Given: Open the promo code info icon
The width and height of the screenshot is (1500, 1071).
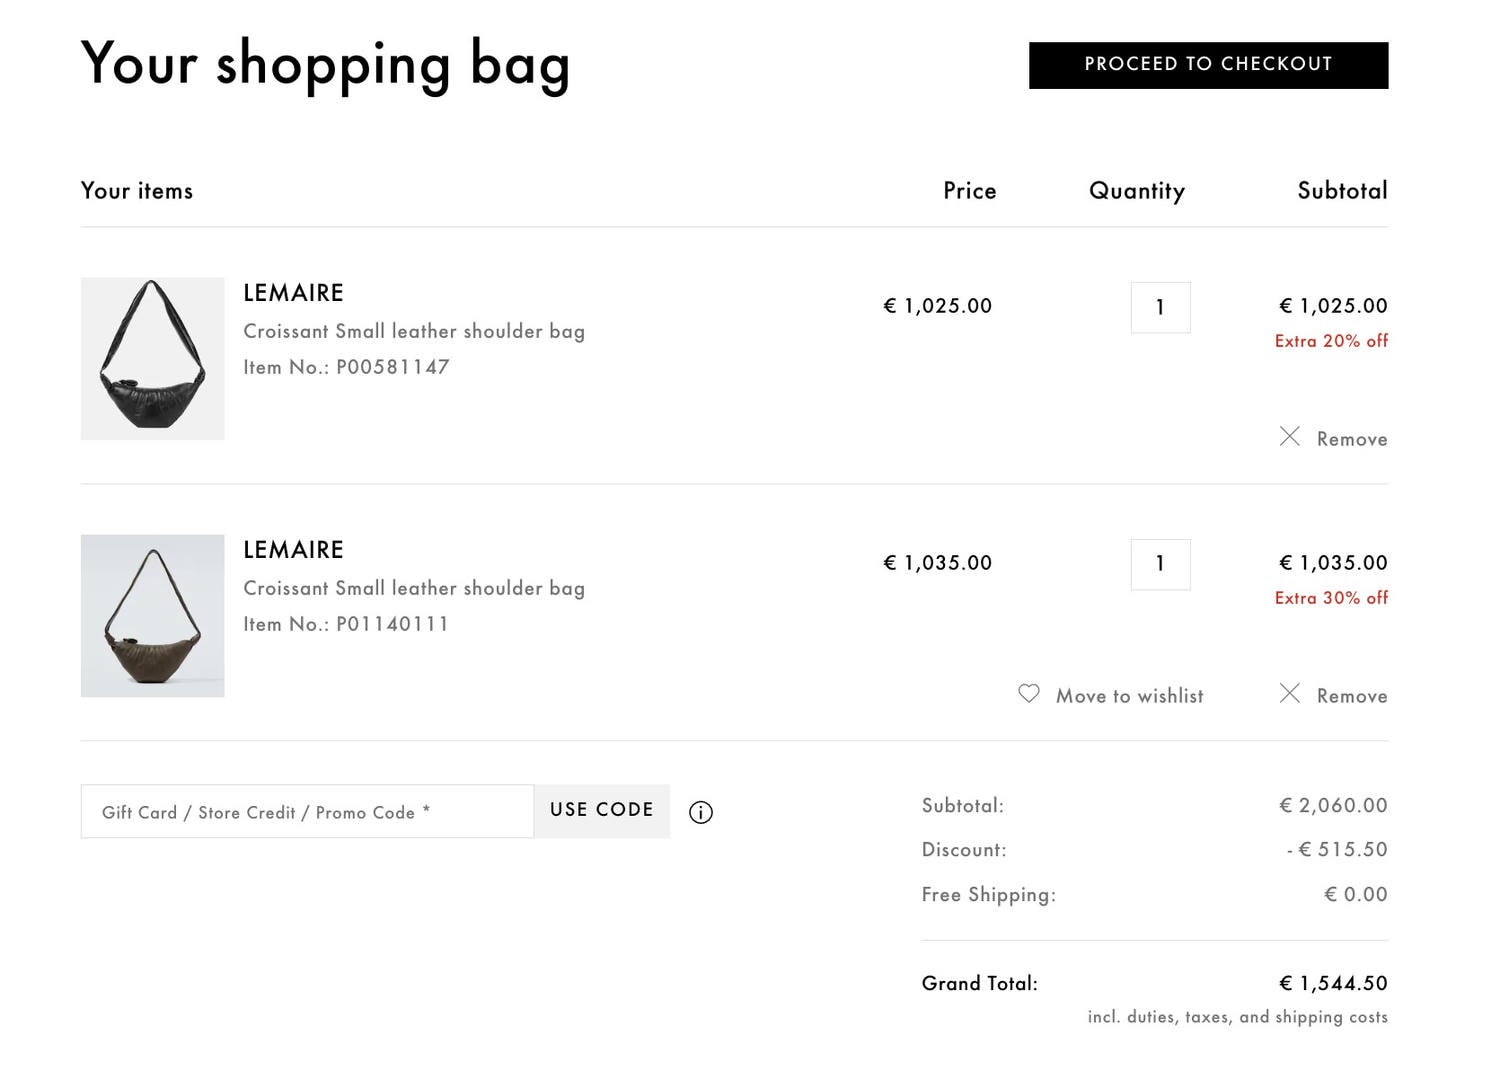Looking at the screenshot, I should pos(701,812).
